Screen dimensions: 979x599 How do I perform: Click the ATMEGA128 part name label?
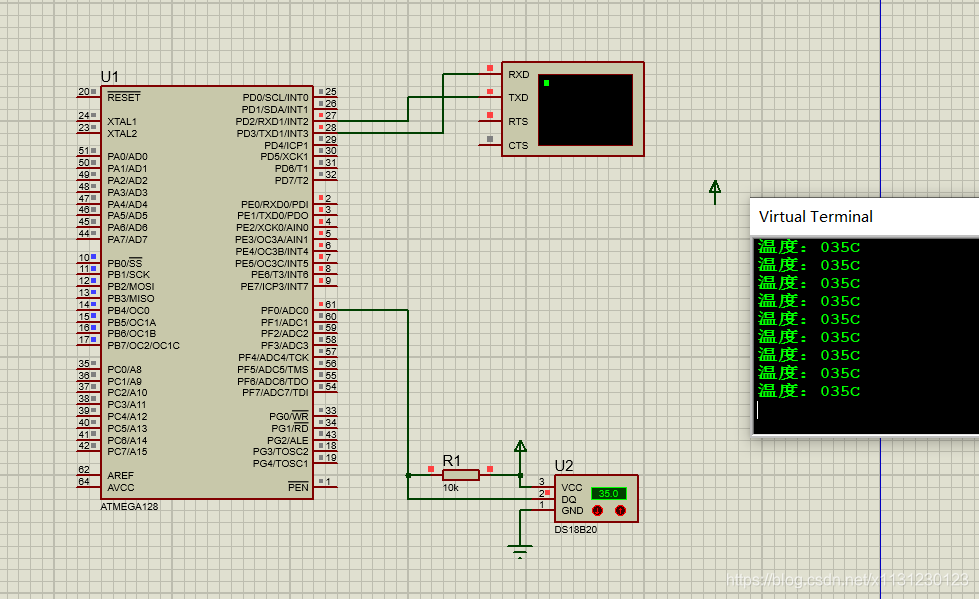129,507
